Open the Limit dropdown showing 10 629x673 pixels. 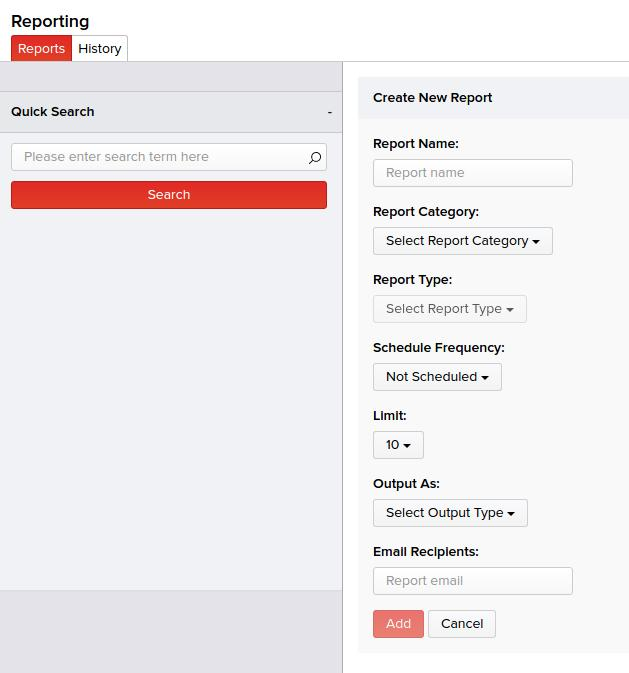tap(398, 445)
